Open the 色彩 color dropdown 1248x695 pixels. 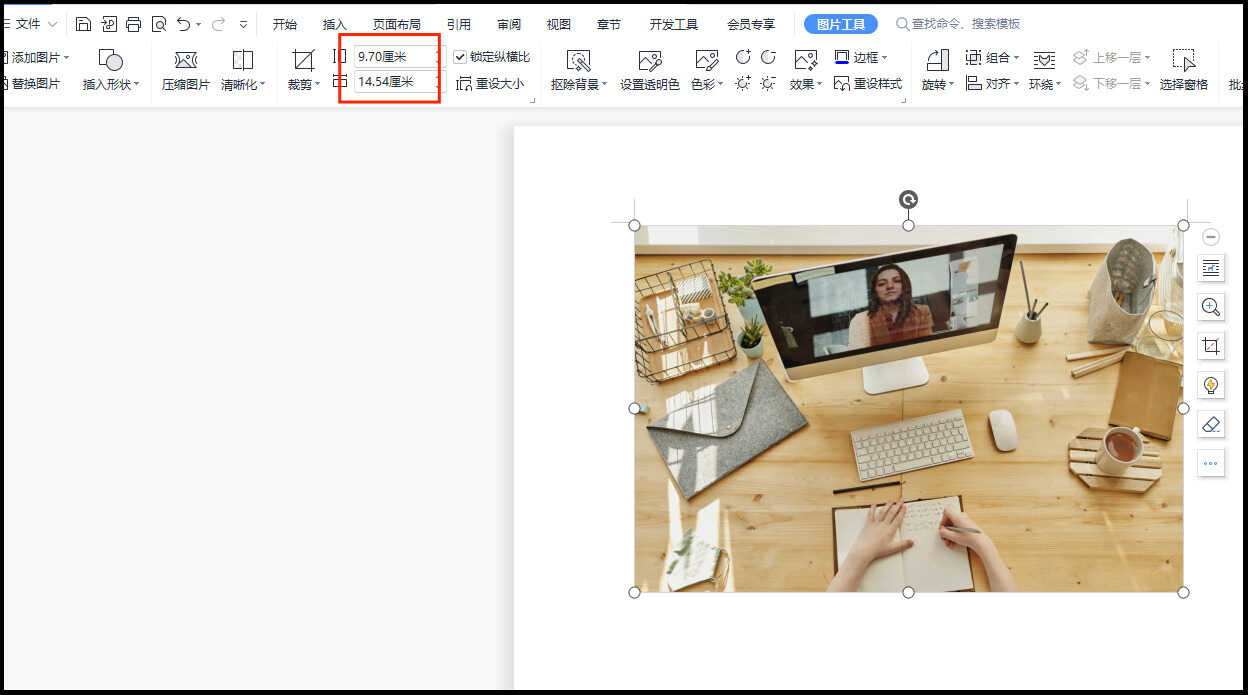(x=720, y=85)
